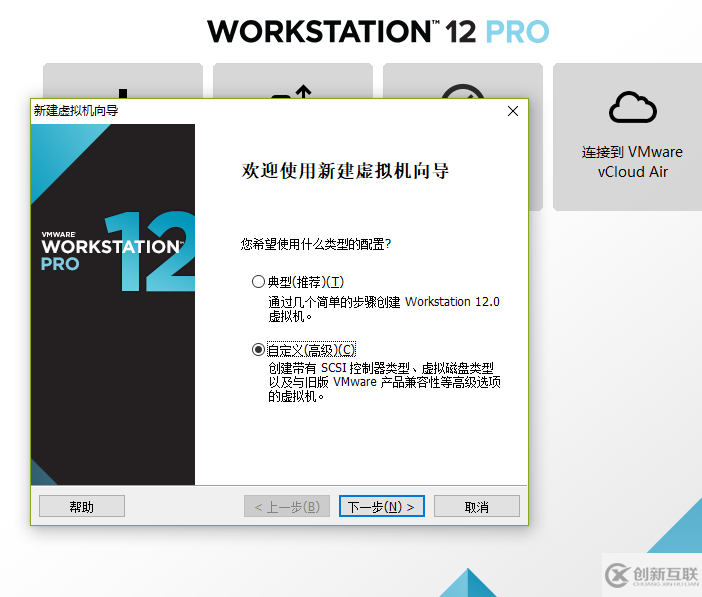Image resolution: width=702 pixels, height=597 pixels.
Task: Open 连接到 VMware vCloud Air tile label
Action: click(632, 162)
